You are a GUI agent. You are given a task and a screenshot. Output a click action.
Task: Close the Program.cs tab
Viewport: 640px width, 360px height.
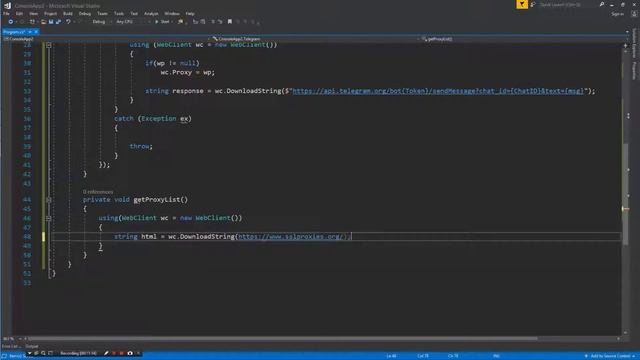tap(36, 32)
